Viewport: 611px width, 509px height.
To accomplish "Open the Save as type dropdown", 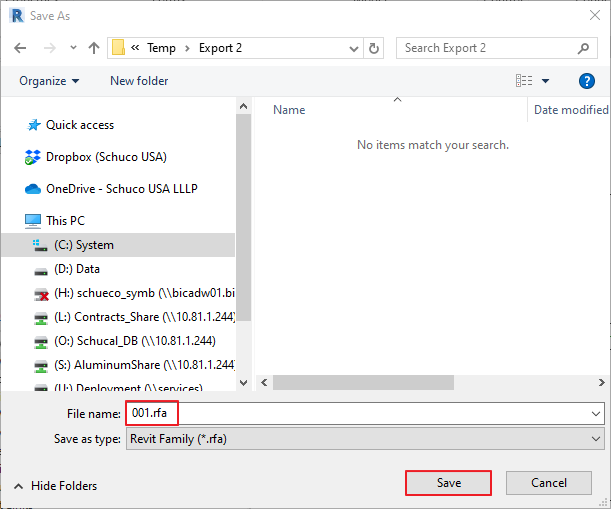I will (364, 439).
